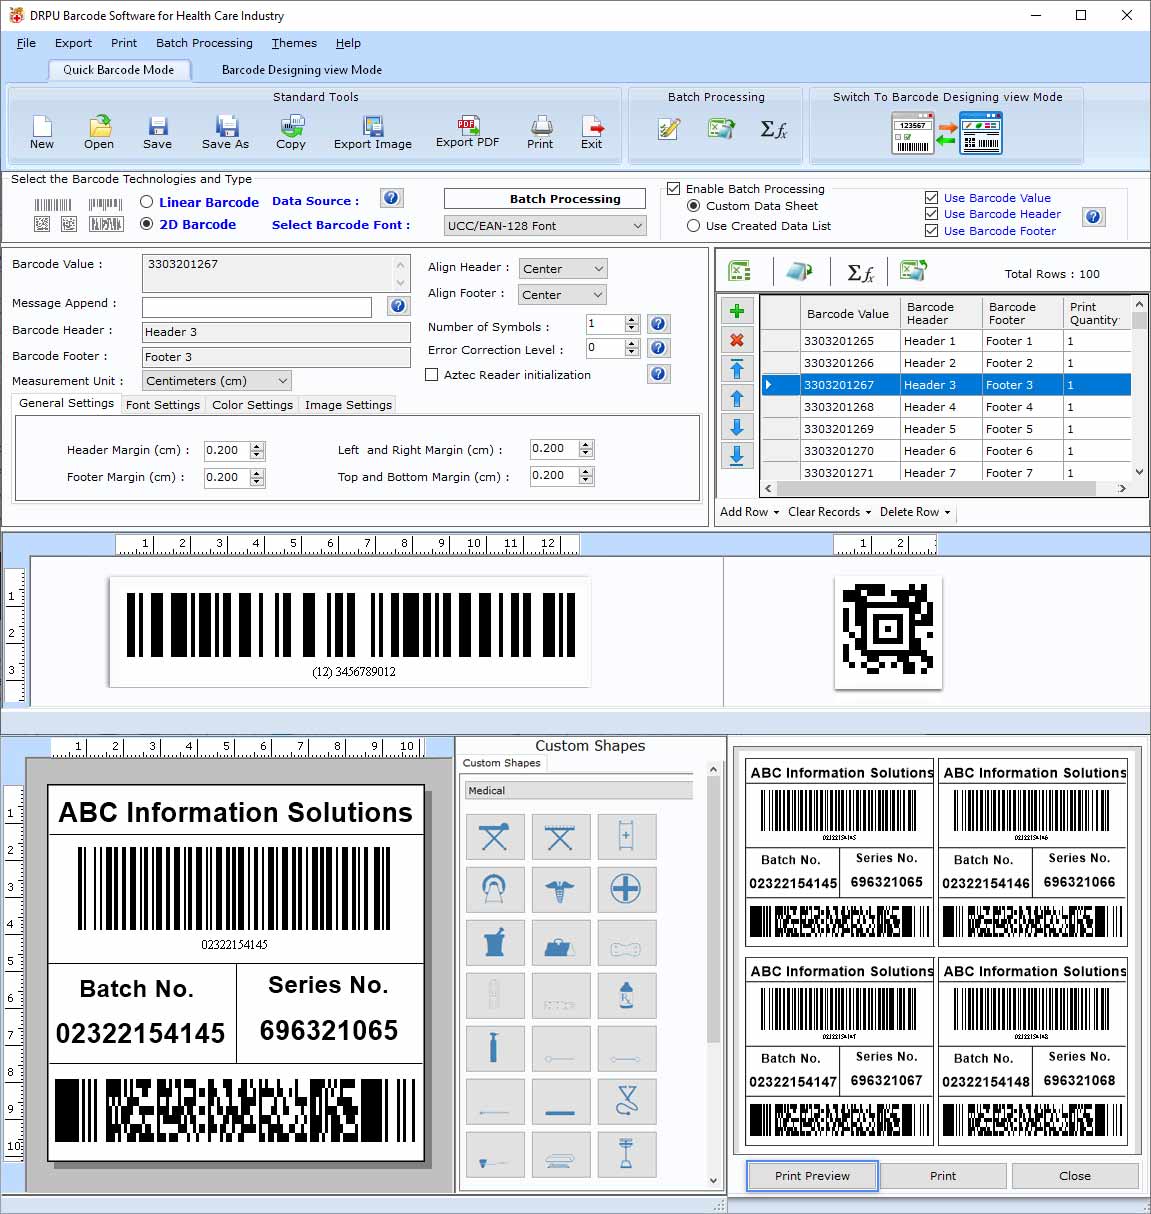Add a new row using the green plus icon
The image size is (1151, 1214).
pos(737,311)
